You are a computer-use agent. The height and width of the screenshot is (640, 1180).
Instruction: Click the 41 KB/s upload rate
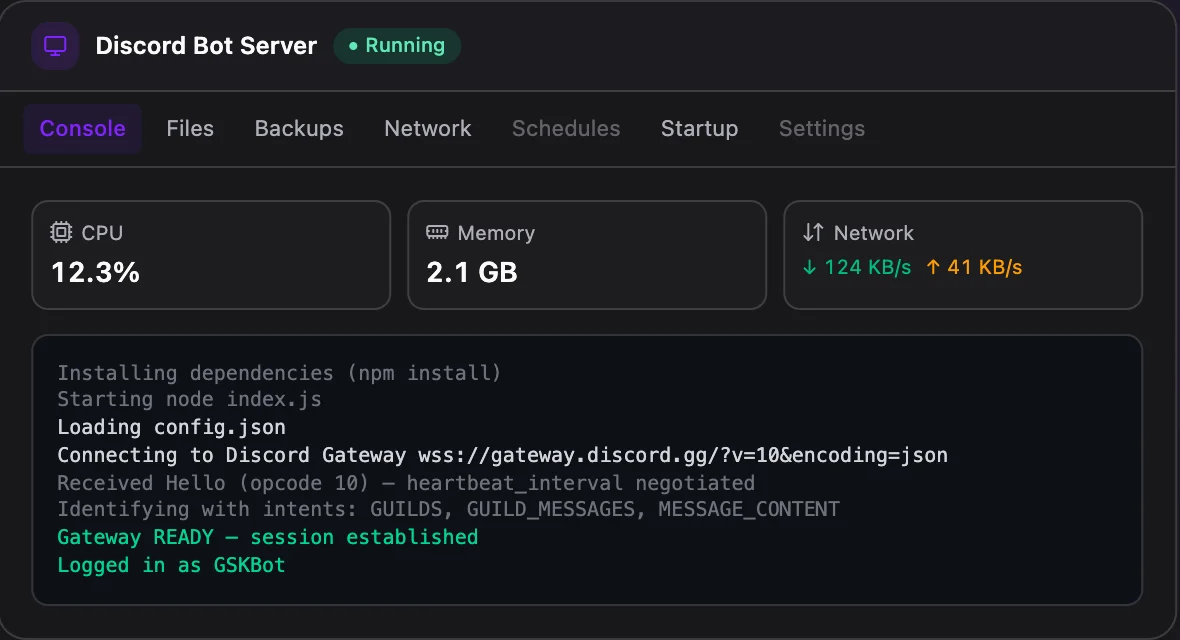(984, 267)
